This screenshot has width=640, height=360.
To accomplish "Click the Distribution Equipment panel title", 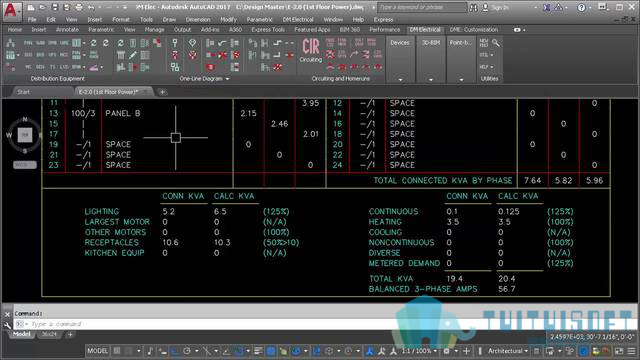I will 58,78.
